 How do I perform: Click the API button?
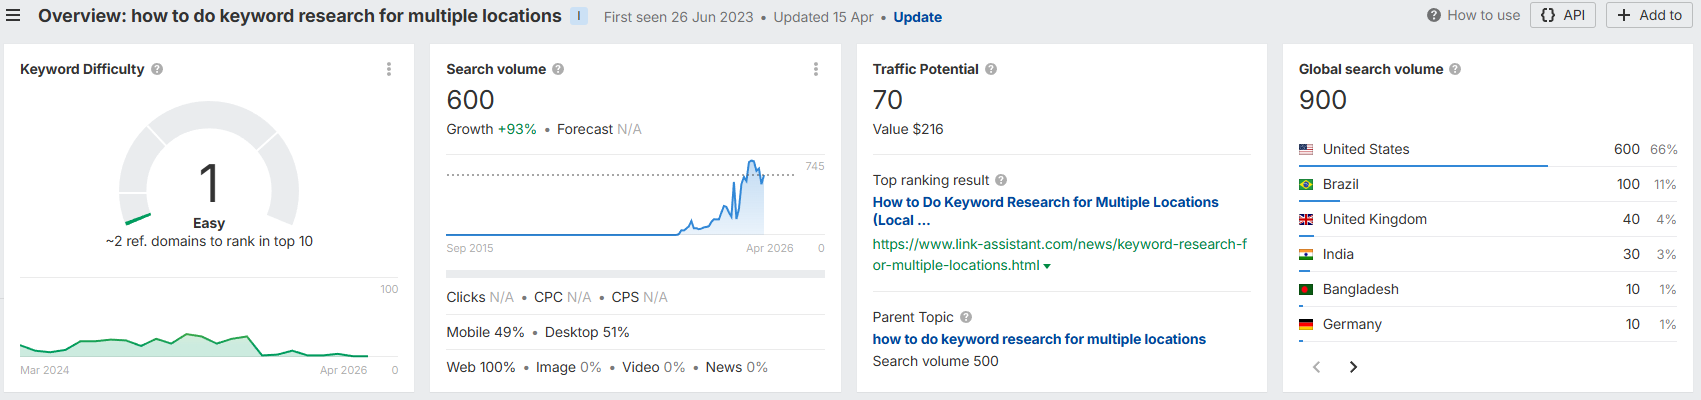[1563, 15]
